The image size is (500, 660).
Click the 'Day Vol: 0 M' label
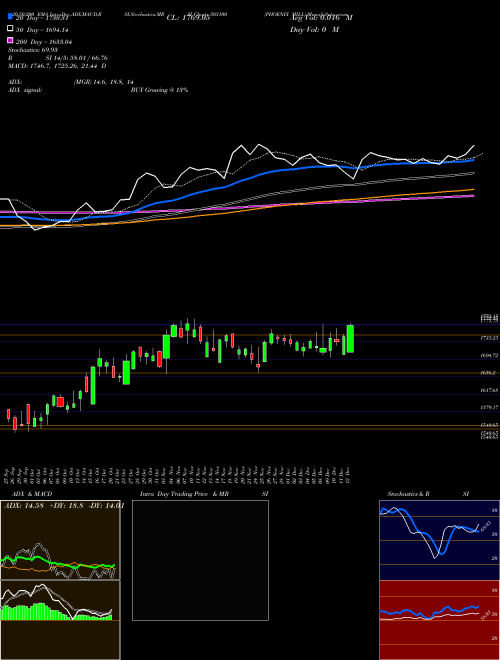314,30
